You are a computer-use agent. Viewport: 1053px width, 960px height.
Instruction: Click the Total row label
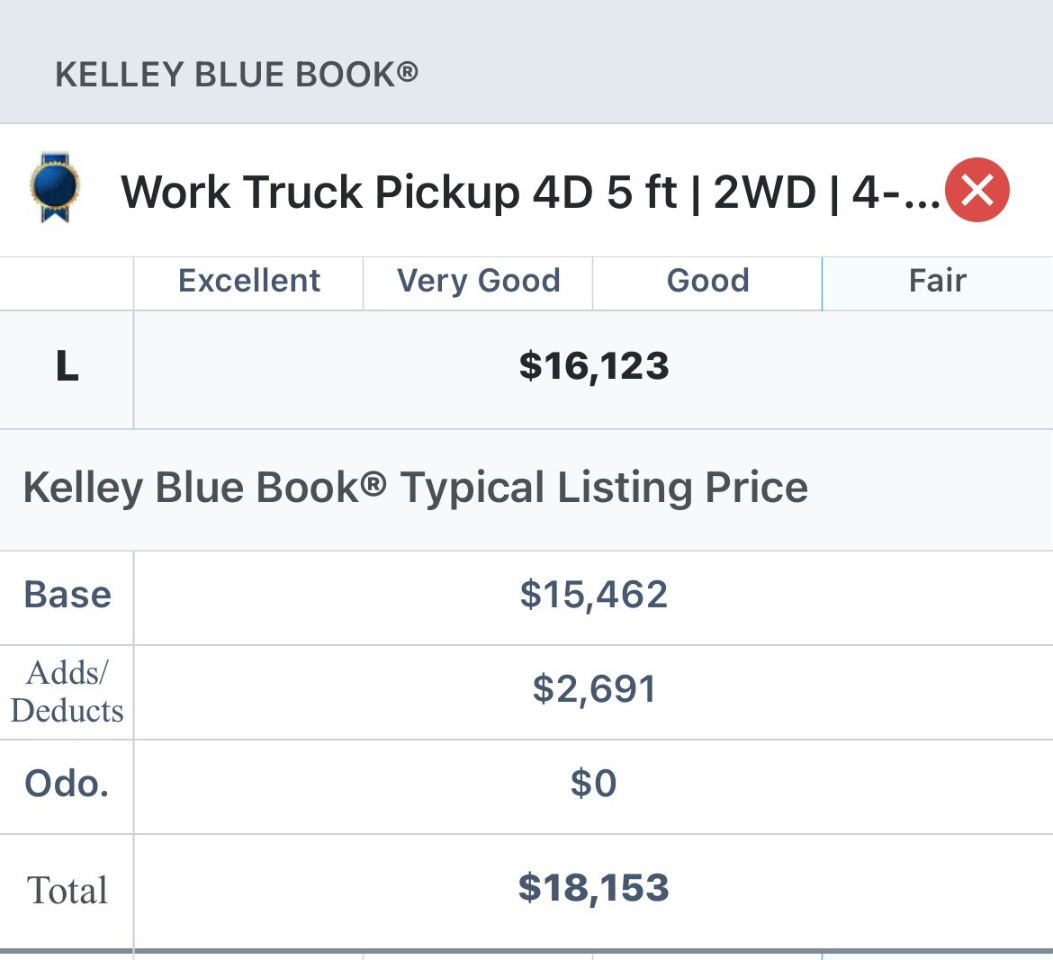point(67,890)
